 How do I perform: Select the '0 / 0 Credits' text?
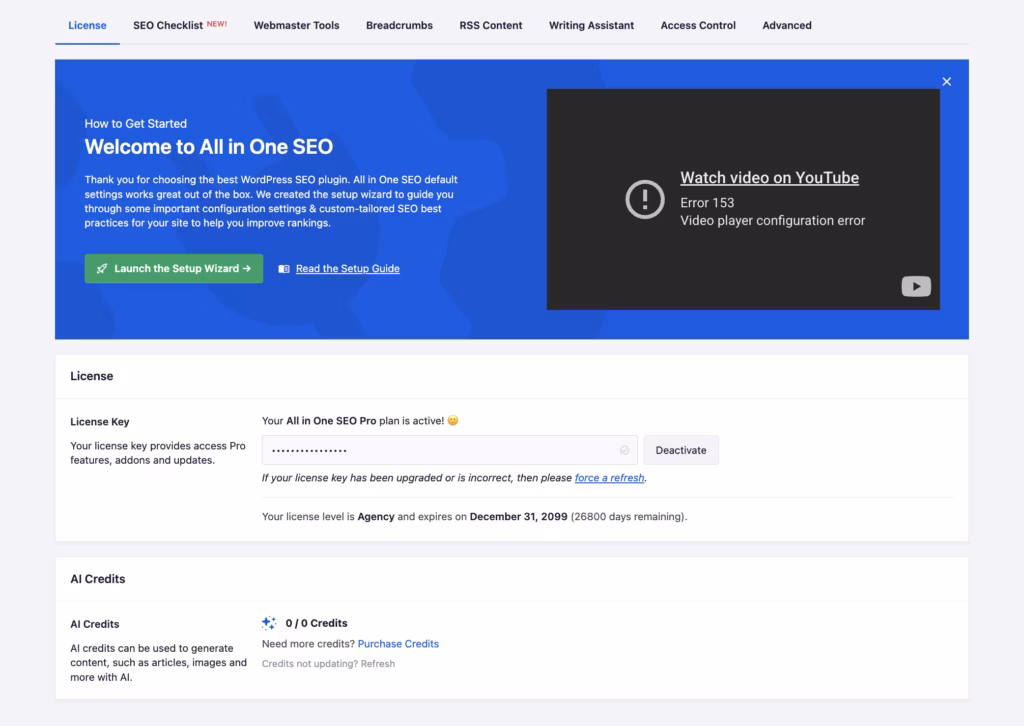[x=316, y=623]
